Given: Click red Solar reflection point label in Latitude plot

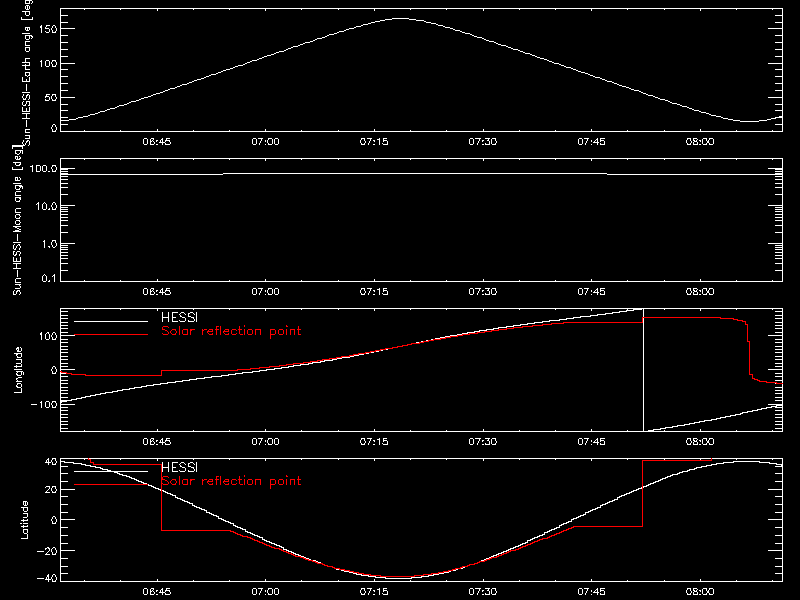Looking at the screenshot, I should (x=231, y=481).
